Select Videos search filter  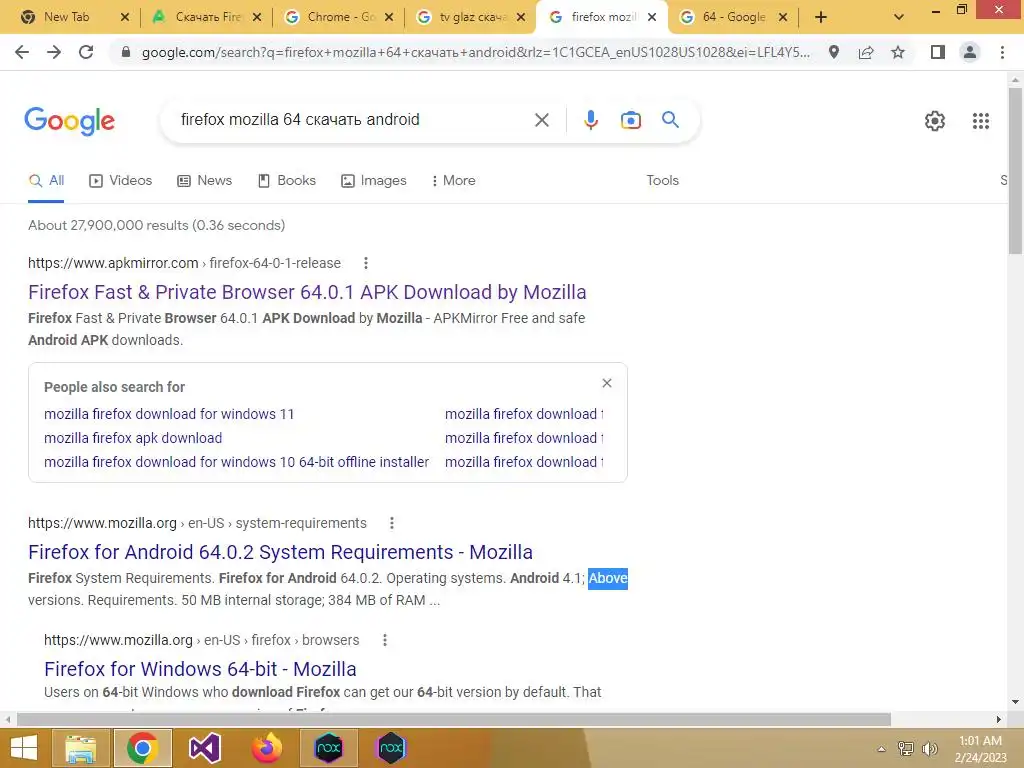click(121, 181)
